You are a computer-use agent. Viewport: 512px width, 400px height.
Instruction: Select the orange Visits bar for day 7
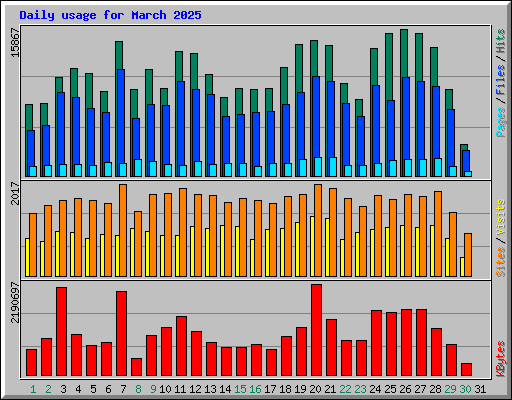tap(123, 230)
